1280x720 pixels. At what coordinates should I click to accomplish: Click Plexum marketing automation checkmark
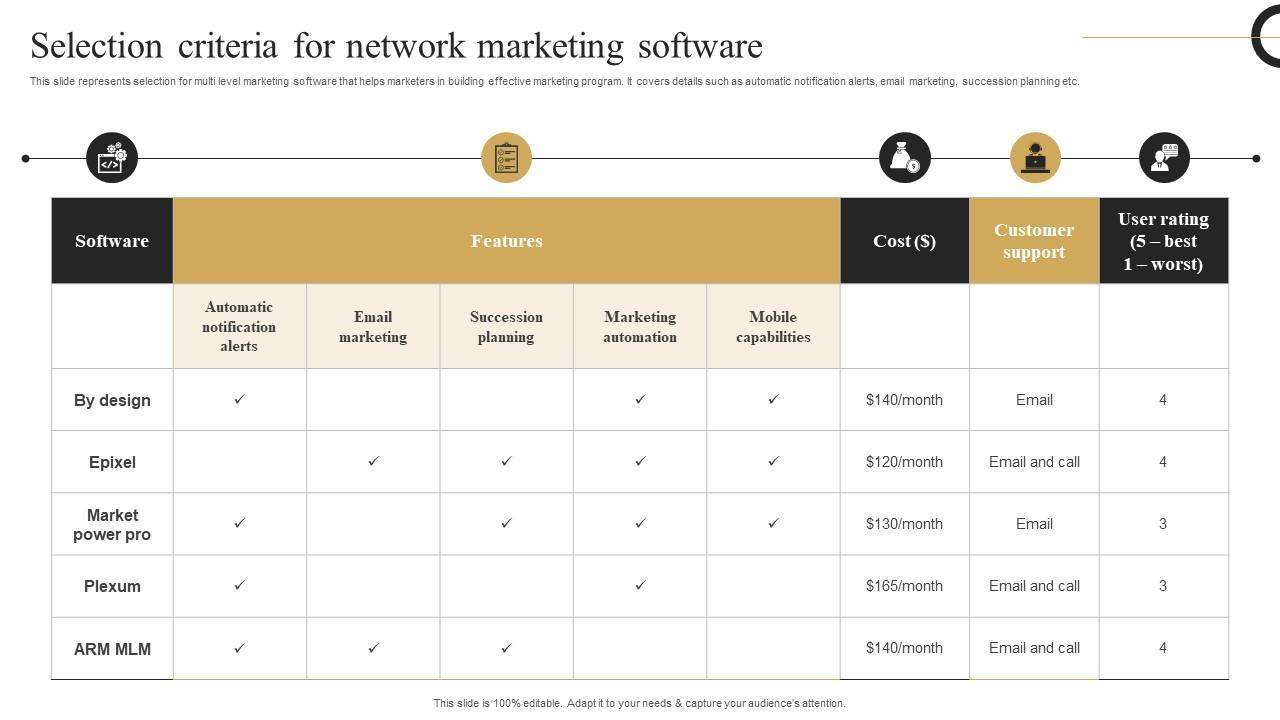click(x=640, y=585)
